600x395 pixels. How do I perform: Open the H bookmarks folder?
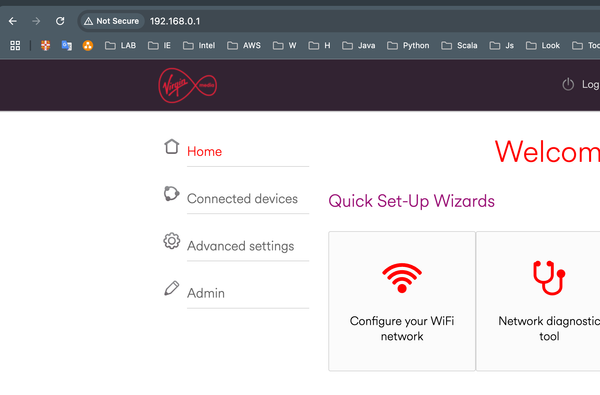pos(320,46)
